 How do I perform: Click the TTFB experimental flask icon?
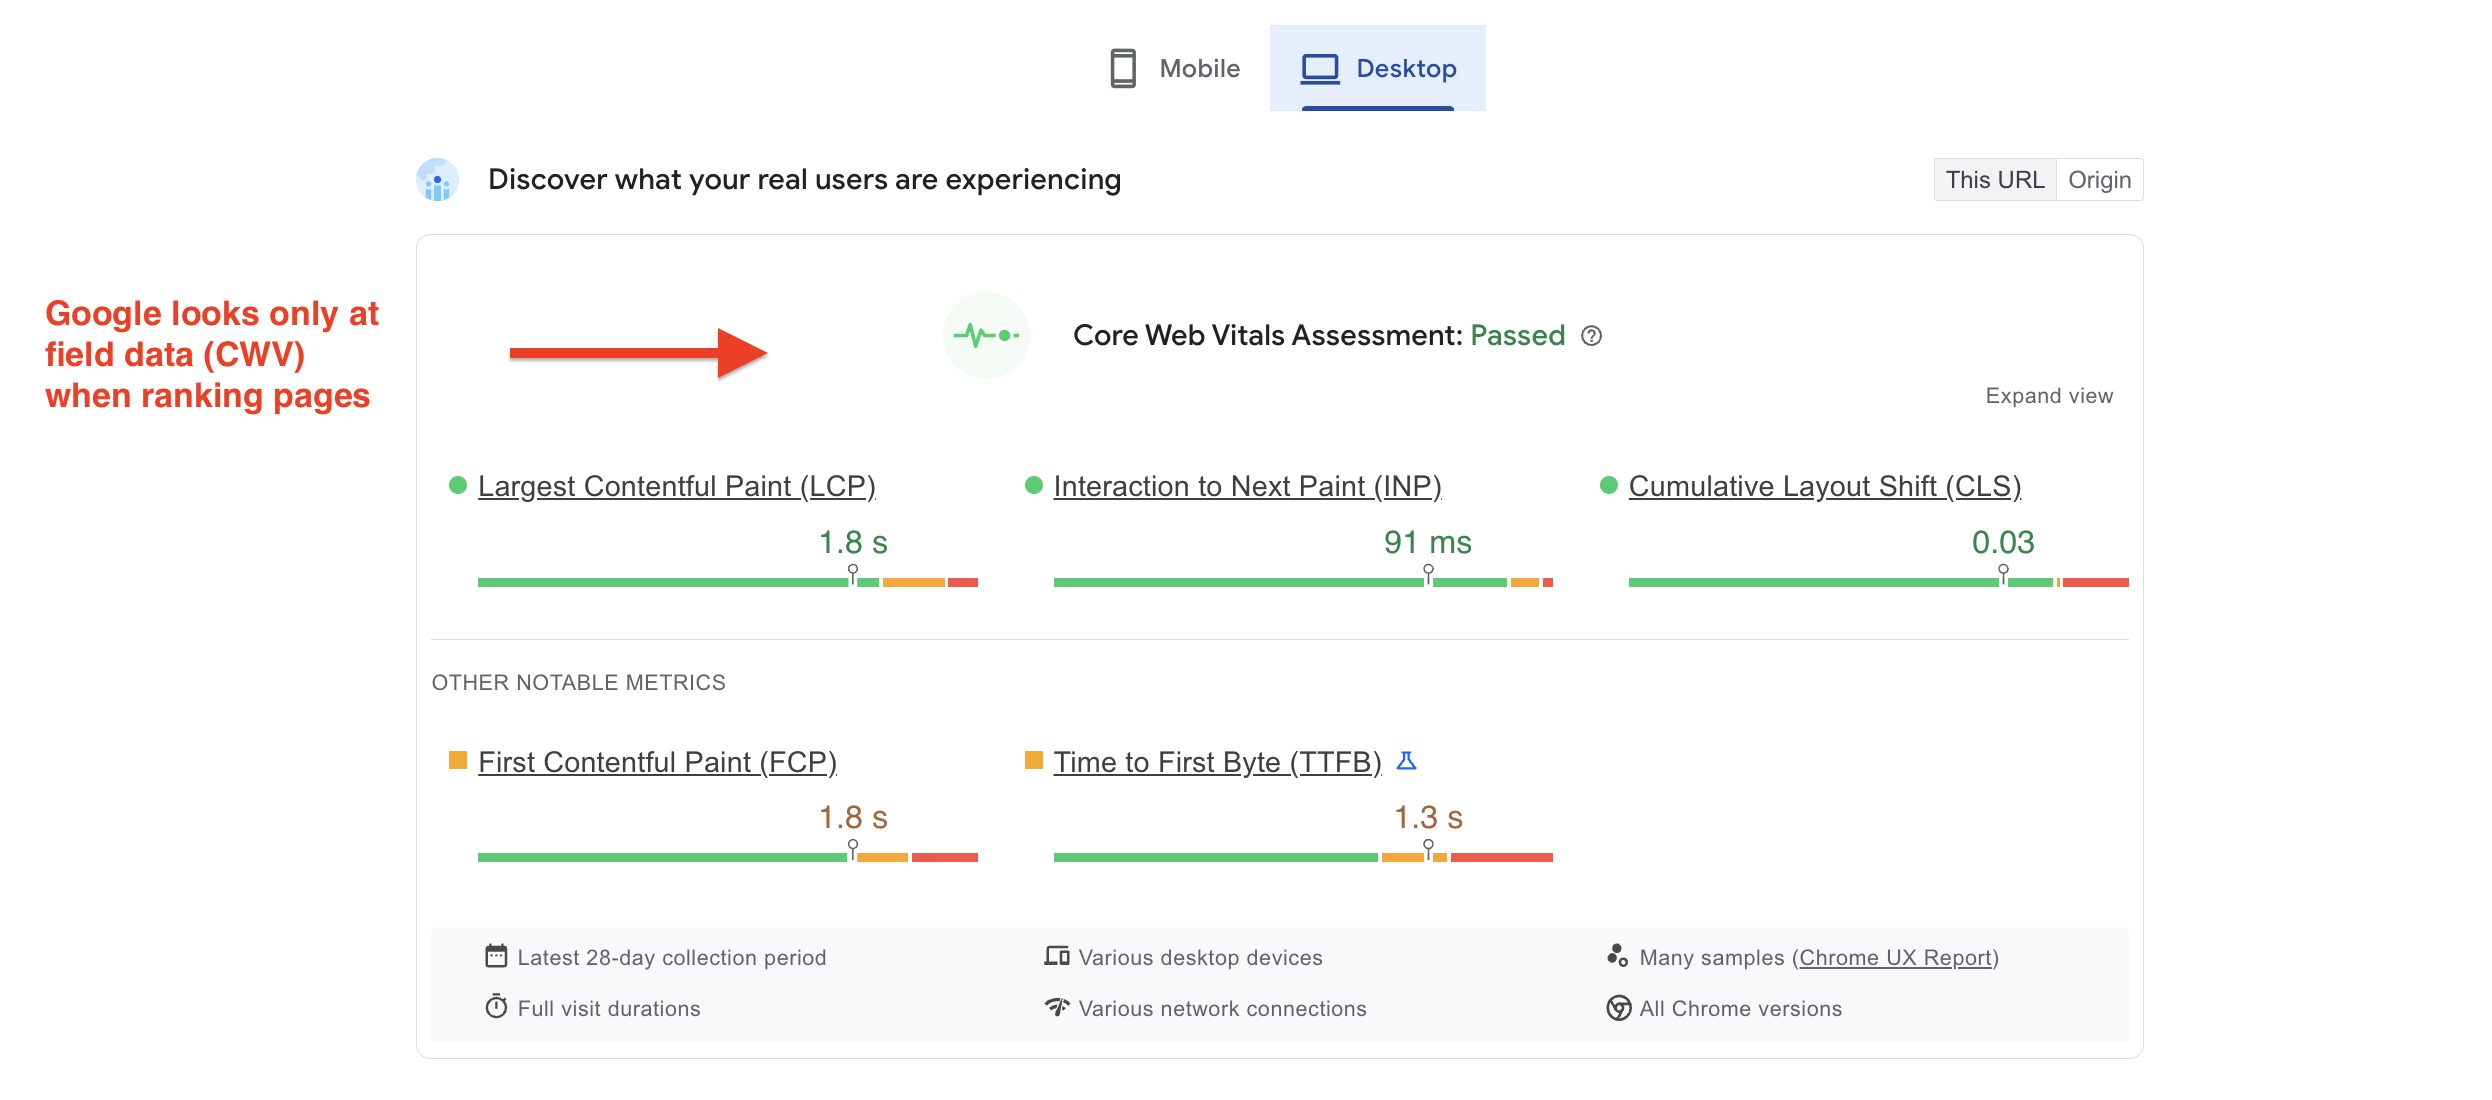[x=1406, y=761]
